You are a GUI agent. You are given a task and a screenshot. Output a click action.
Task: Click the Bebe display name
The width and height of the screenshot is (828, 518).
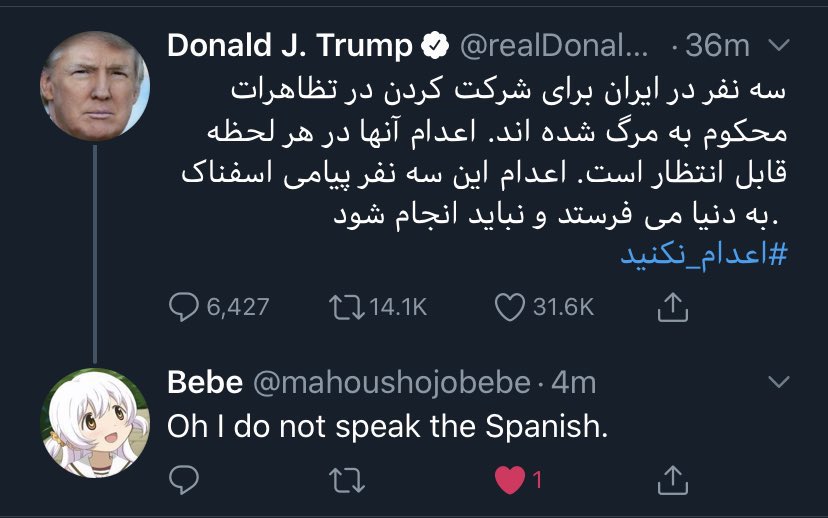[205, 382]
